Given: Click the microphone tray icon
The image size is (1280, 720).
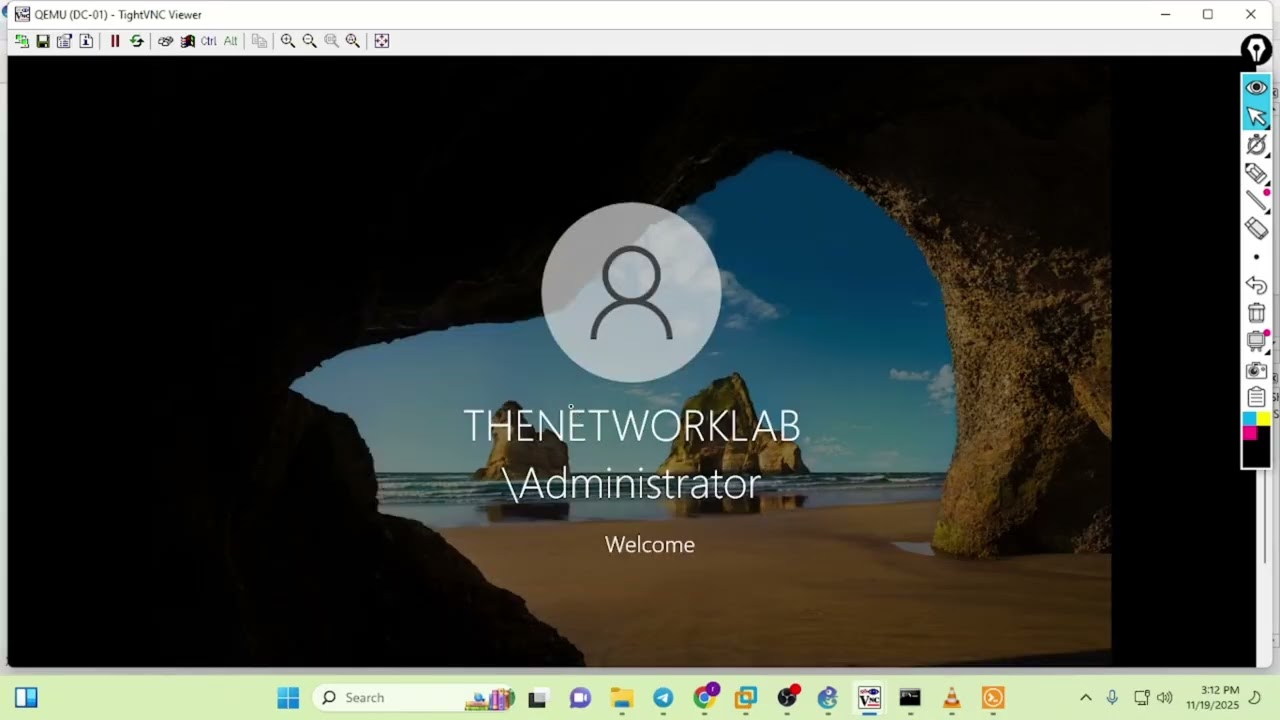Looking at the screenshot, I should (1112, 698).
